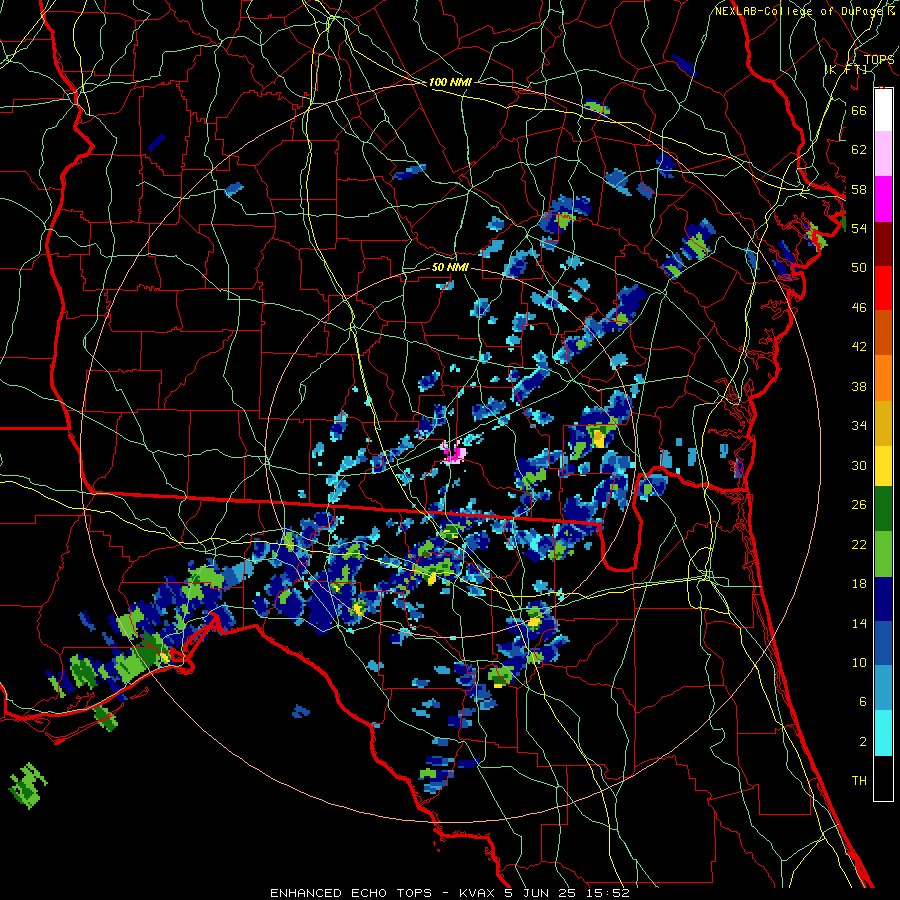Click the yellow 34 kft legend swatch
This screenshot has height=900, width=900.
[x=883, y=465]
